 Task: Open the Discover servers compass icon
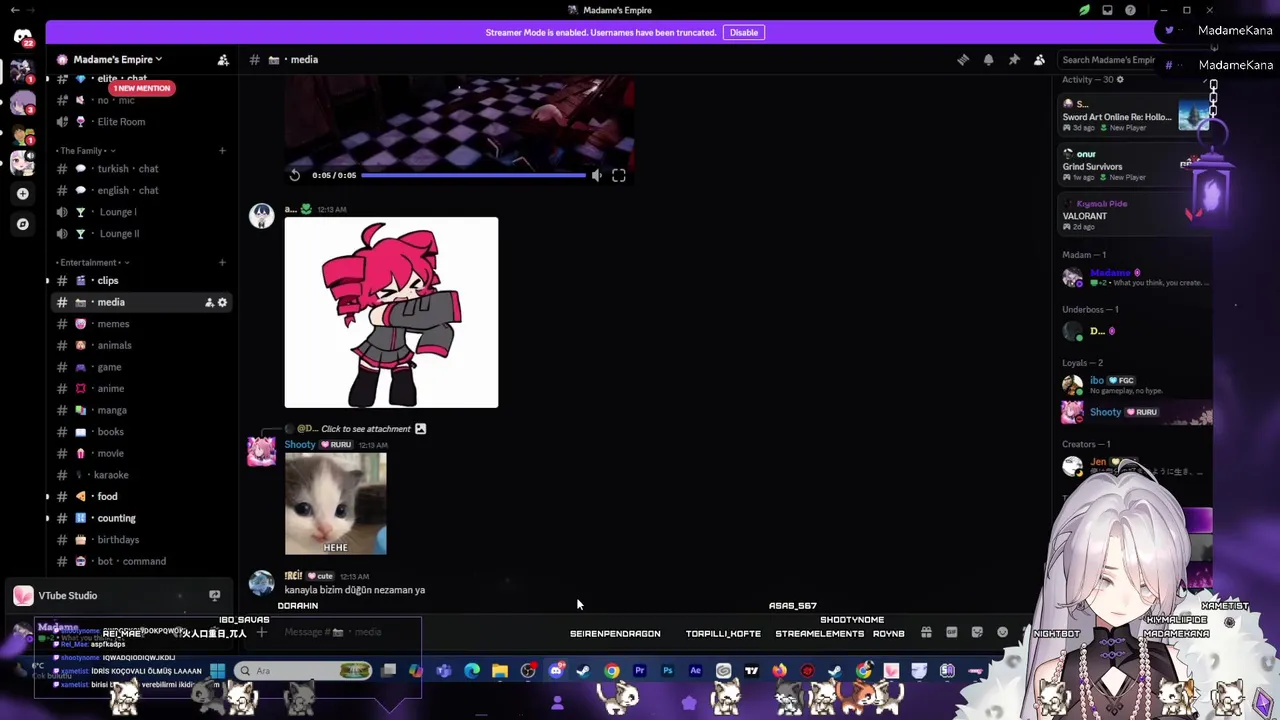[x=23, y=224]
